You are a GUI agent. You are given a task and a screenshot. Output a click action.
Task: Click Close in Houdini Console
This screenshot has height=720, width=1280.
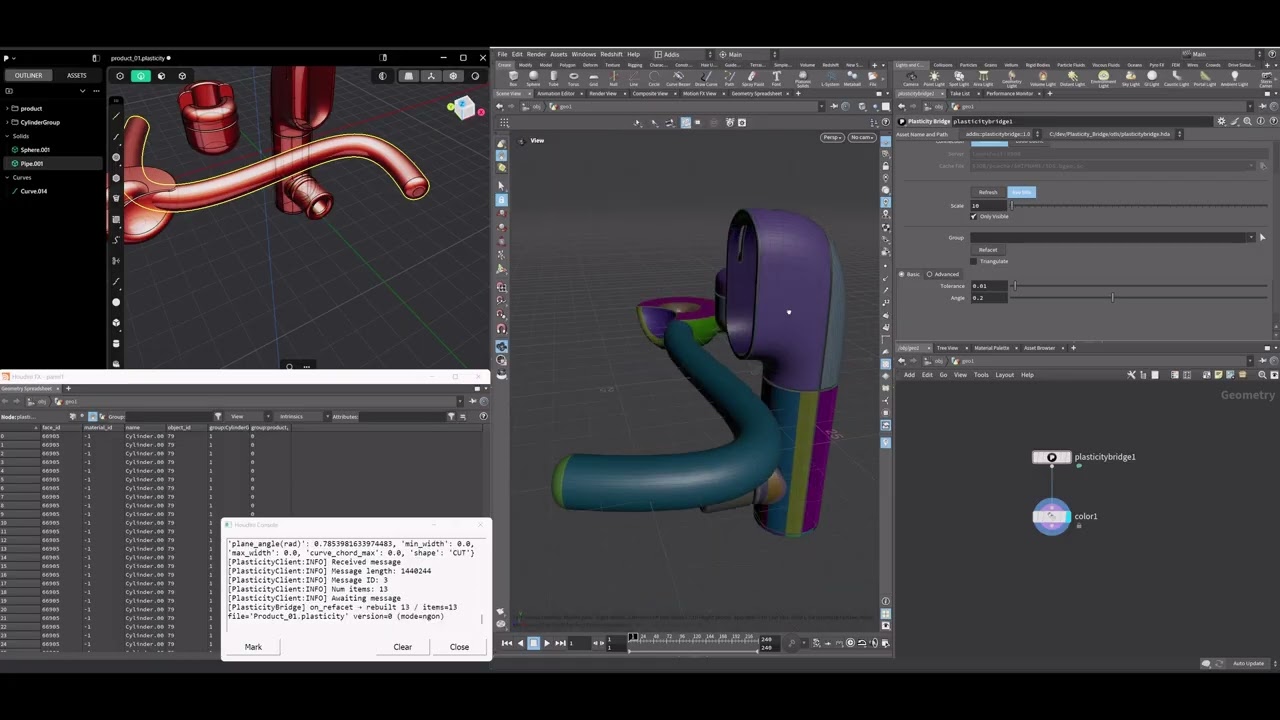(x=459, y=647)
